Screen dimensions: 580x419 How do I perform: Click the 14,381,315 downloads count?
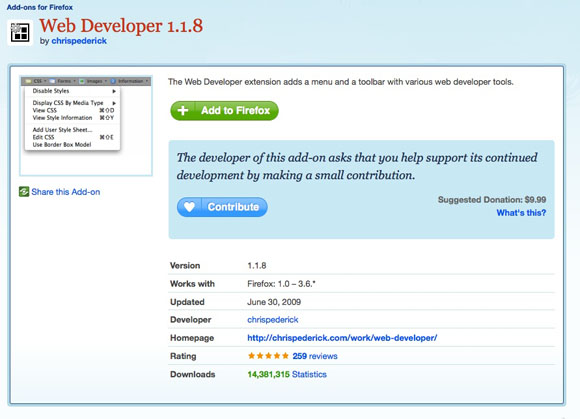pyautogui.click(x=269, y=374)
